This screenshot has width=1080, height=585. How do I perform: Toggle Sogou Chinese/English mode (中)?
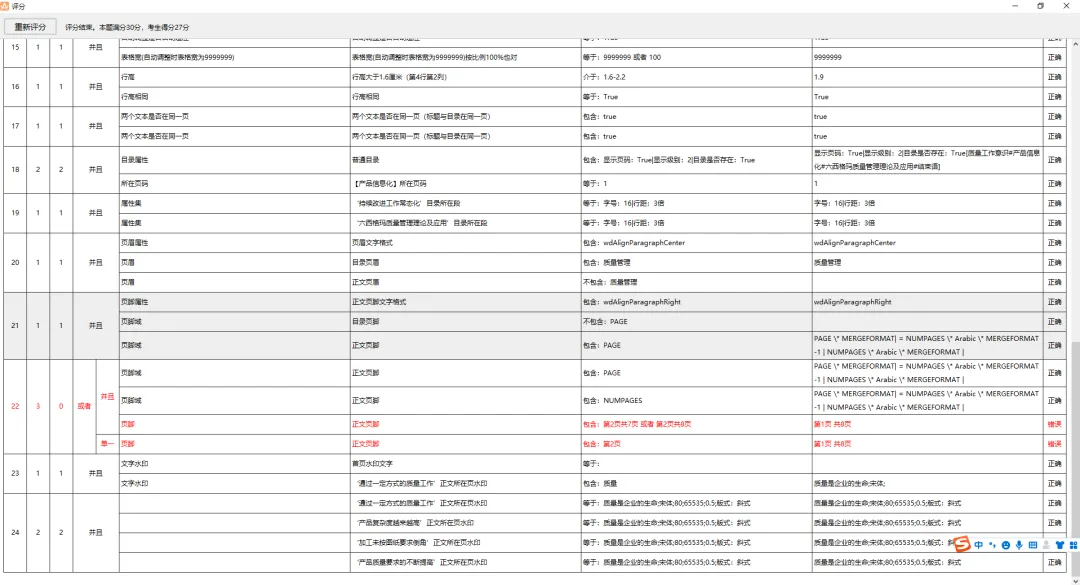pos(979,545)
